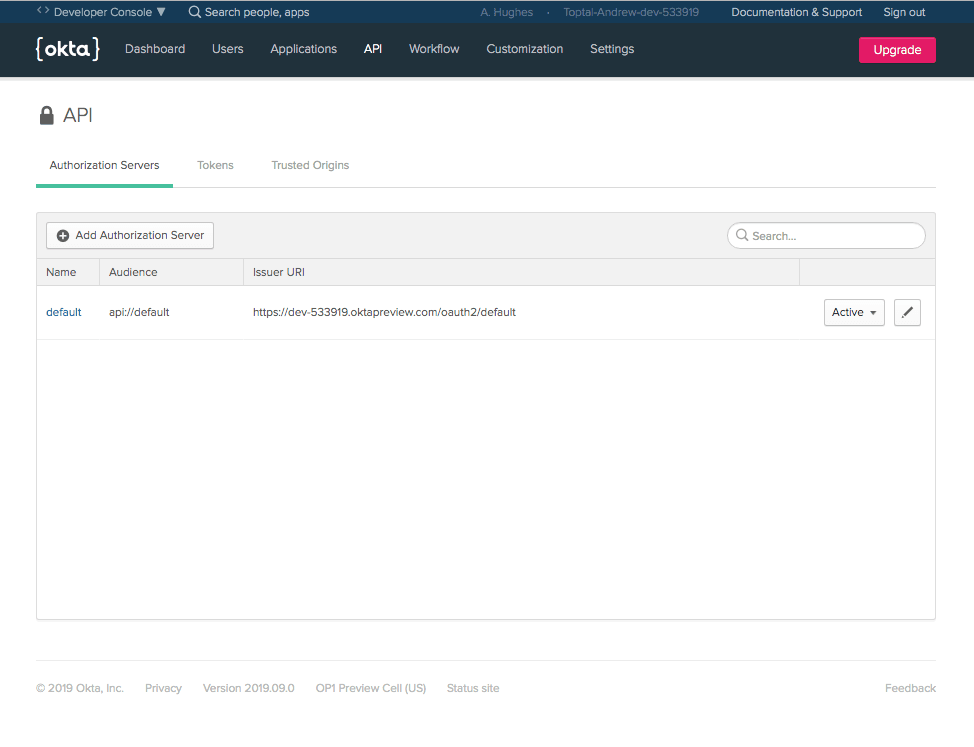Click the Feedback link
This screenshot has width=974, height=747.
pos(910,688)
